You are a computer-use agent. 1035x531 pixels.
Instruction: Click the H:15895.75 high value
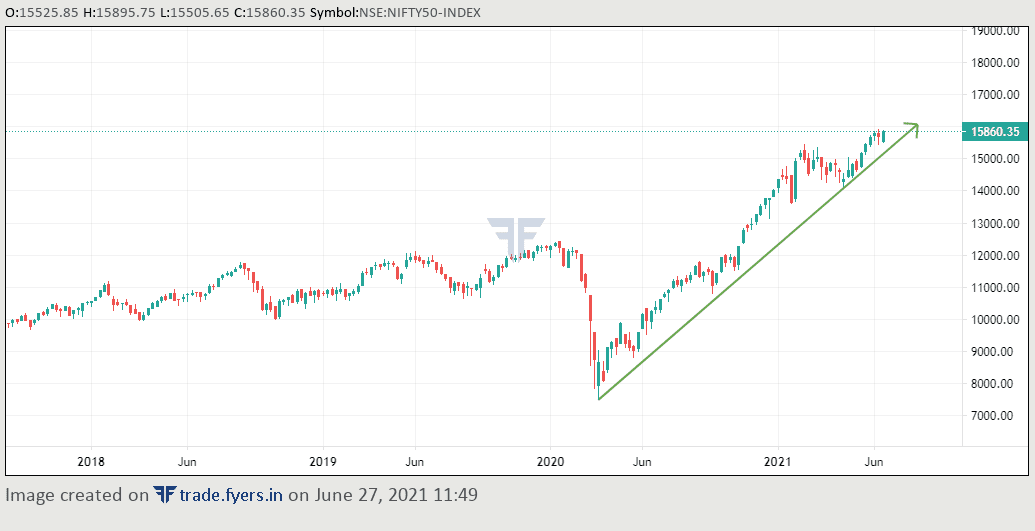coord(119,13)
